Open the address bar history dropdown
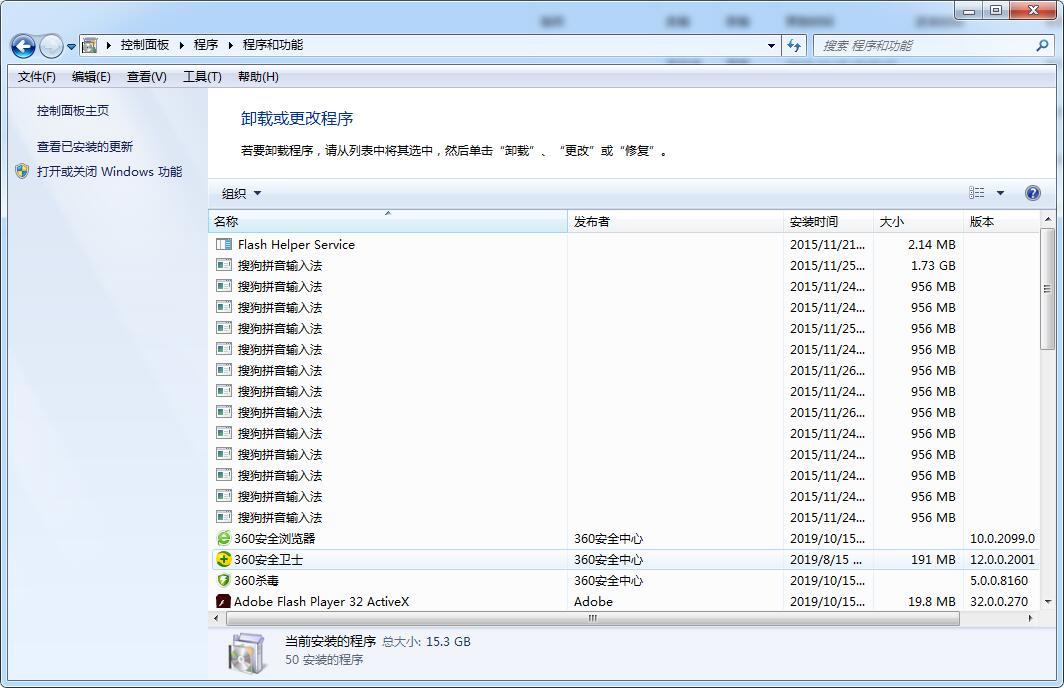 [771, 45]
